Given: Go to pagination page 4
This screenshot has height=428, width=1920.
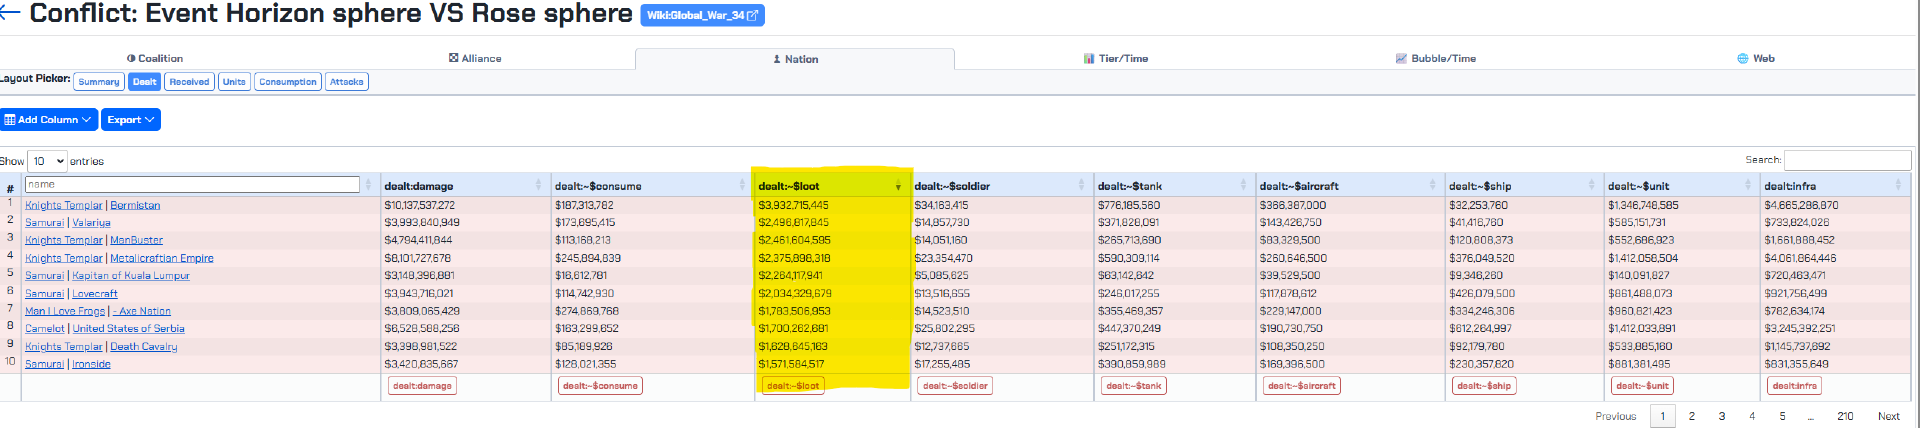Looking at the screenshot, I should point(1752,416).
